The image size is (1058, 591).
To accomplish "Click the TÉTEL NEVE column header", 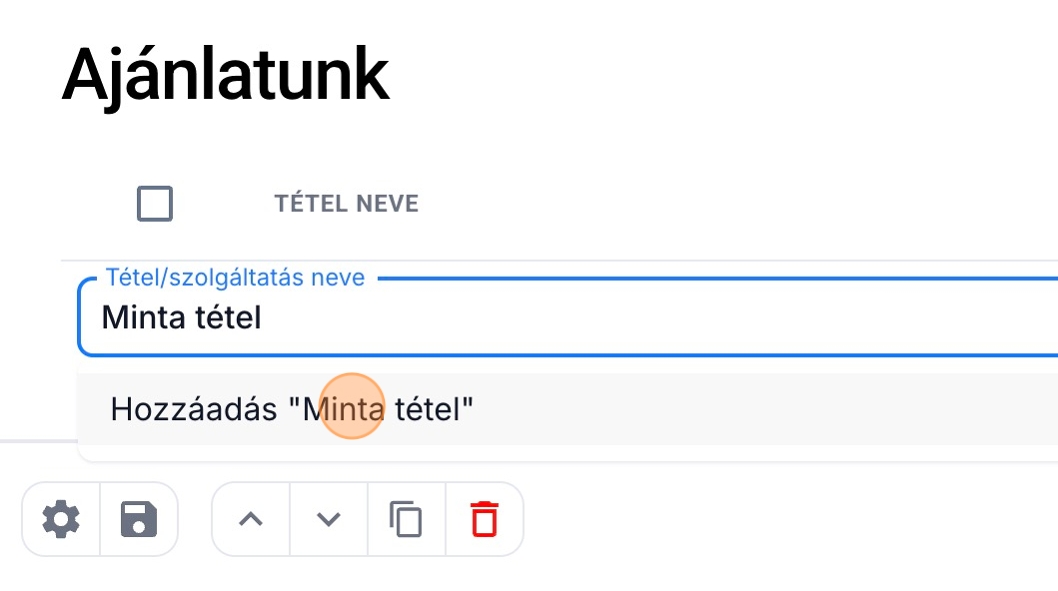I will coord(346,204).
